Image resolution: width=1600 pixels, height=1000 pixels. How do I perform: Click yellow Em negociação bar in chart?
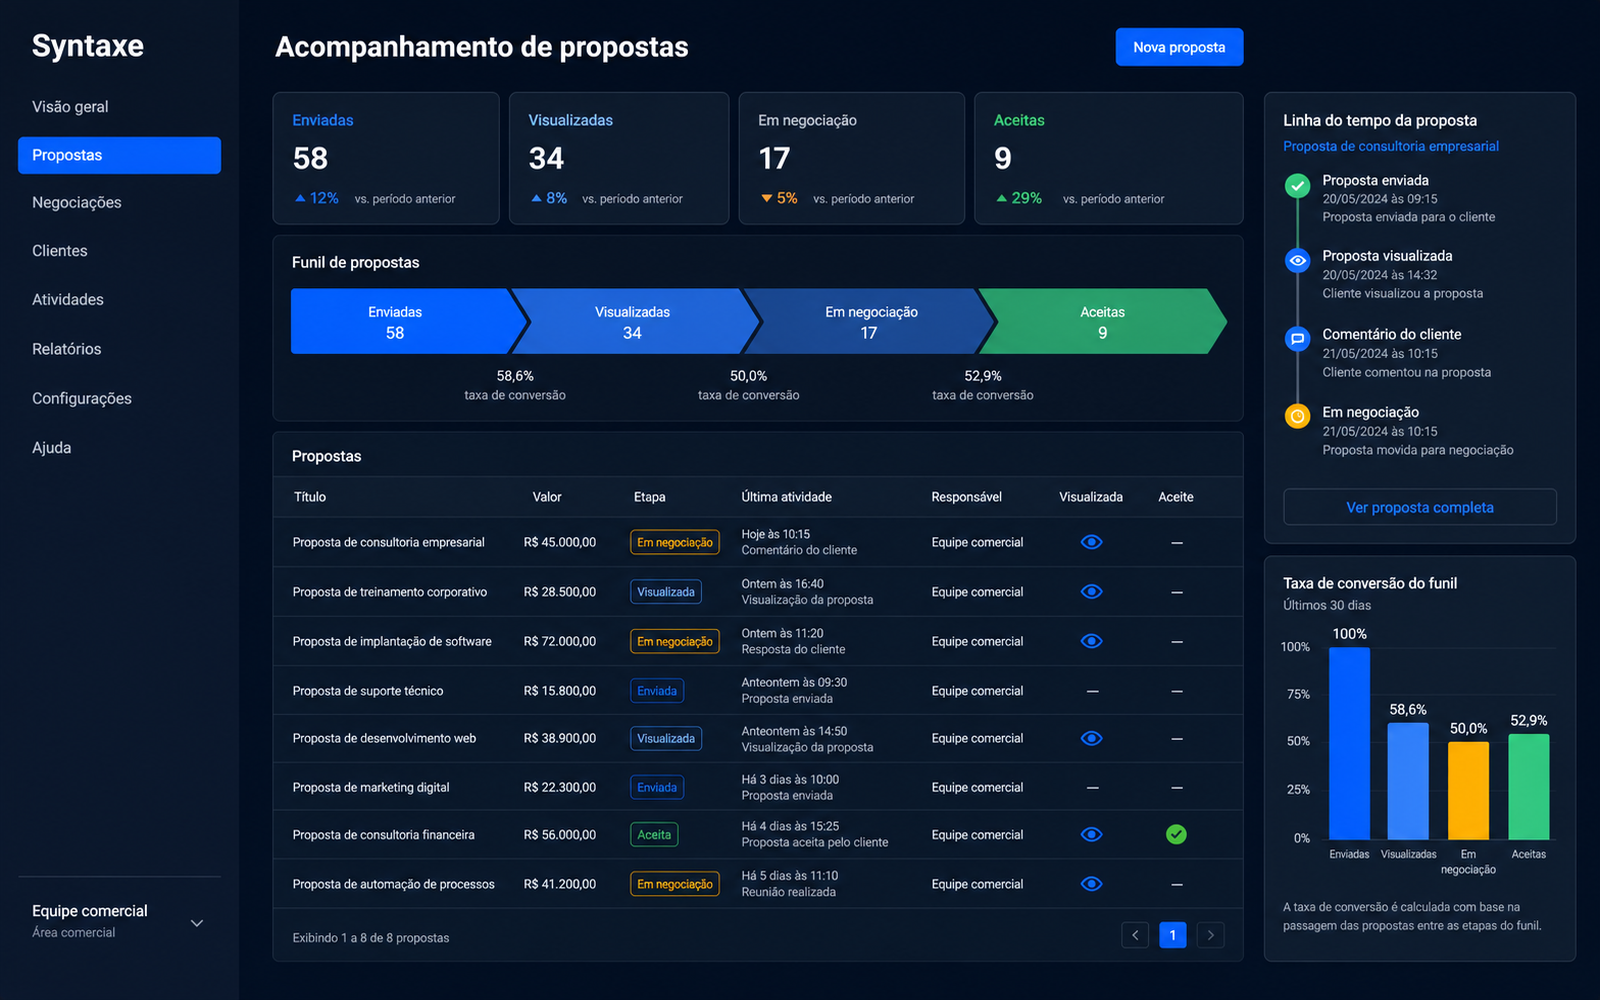(x=1468, y=790)
